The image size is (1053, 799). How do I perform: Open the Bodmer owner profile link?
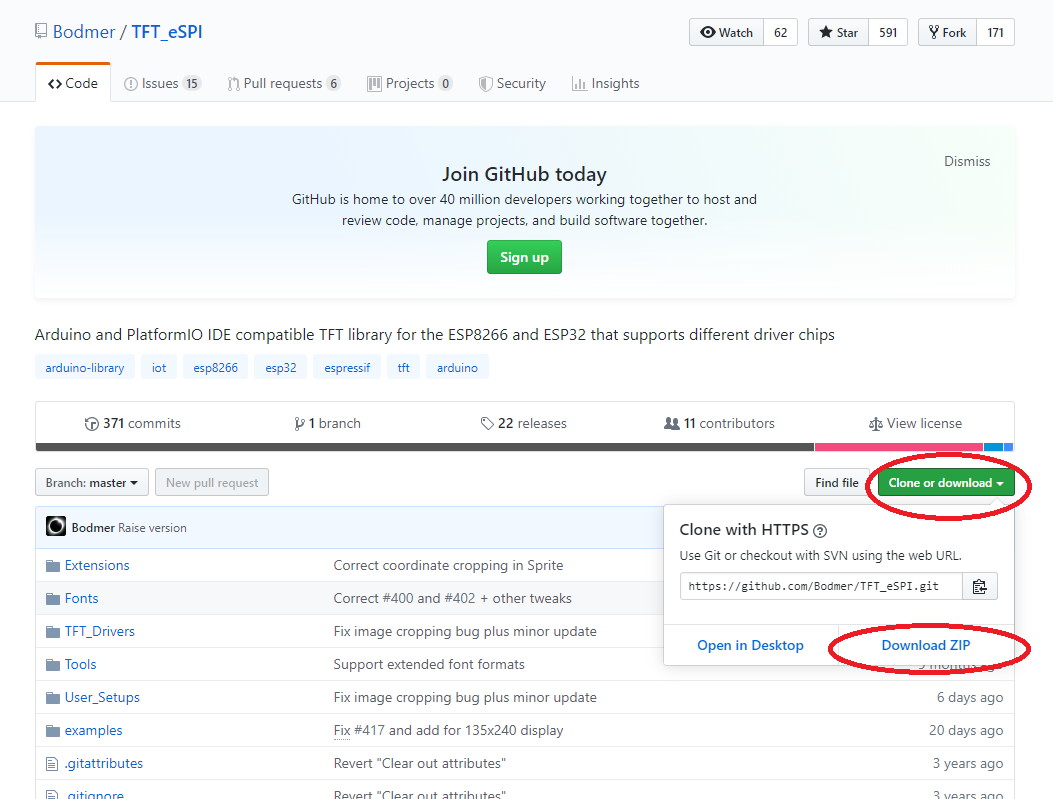[x=84, y=32]
